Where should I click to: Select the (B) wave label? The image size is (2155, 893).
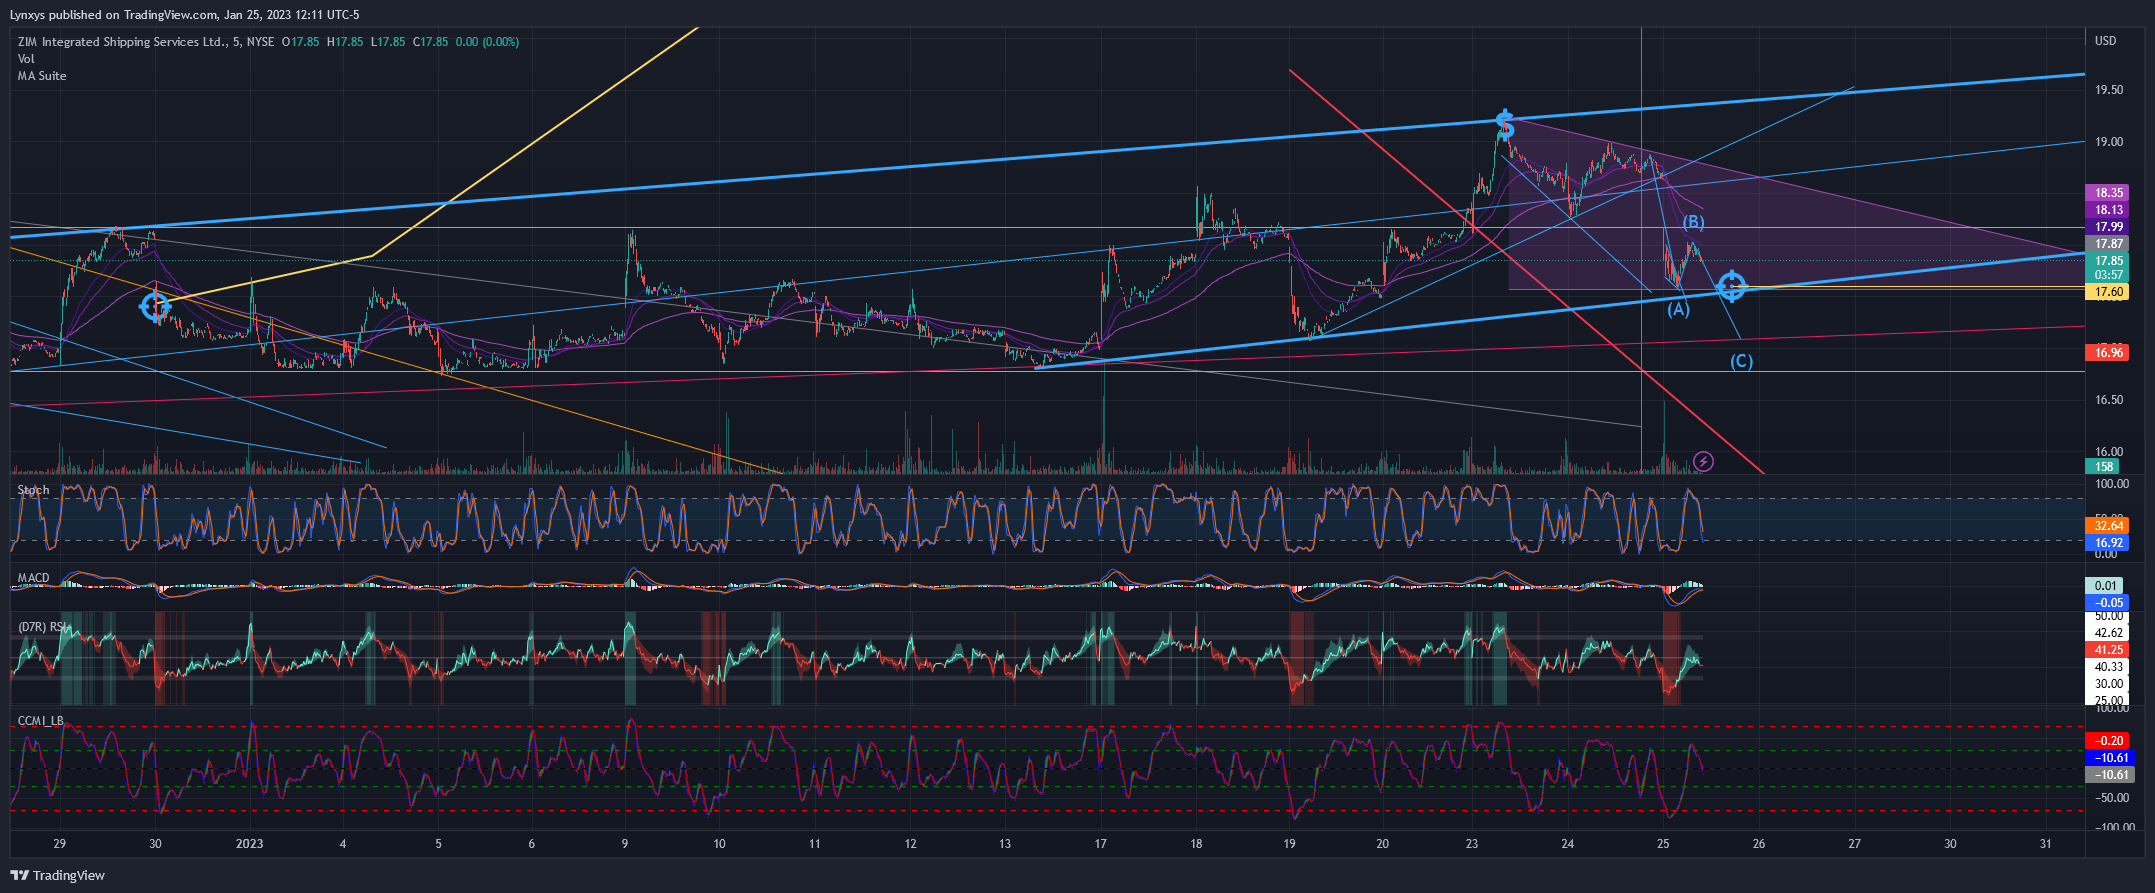(1693, 222)
